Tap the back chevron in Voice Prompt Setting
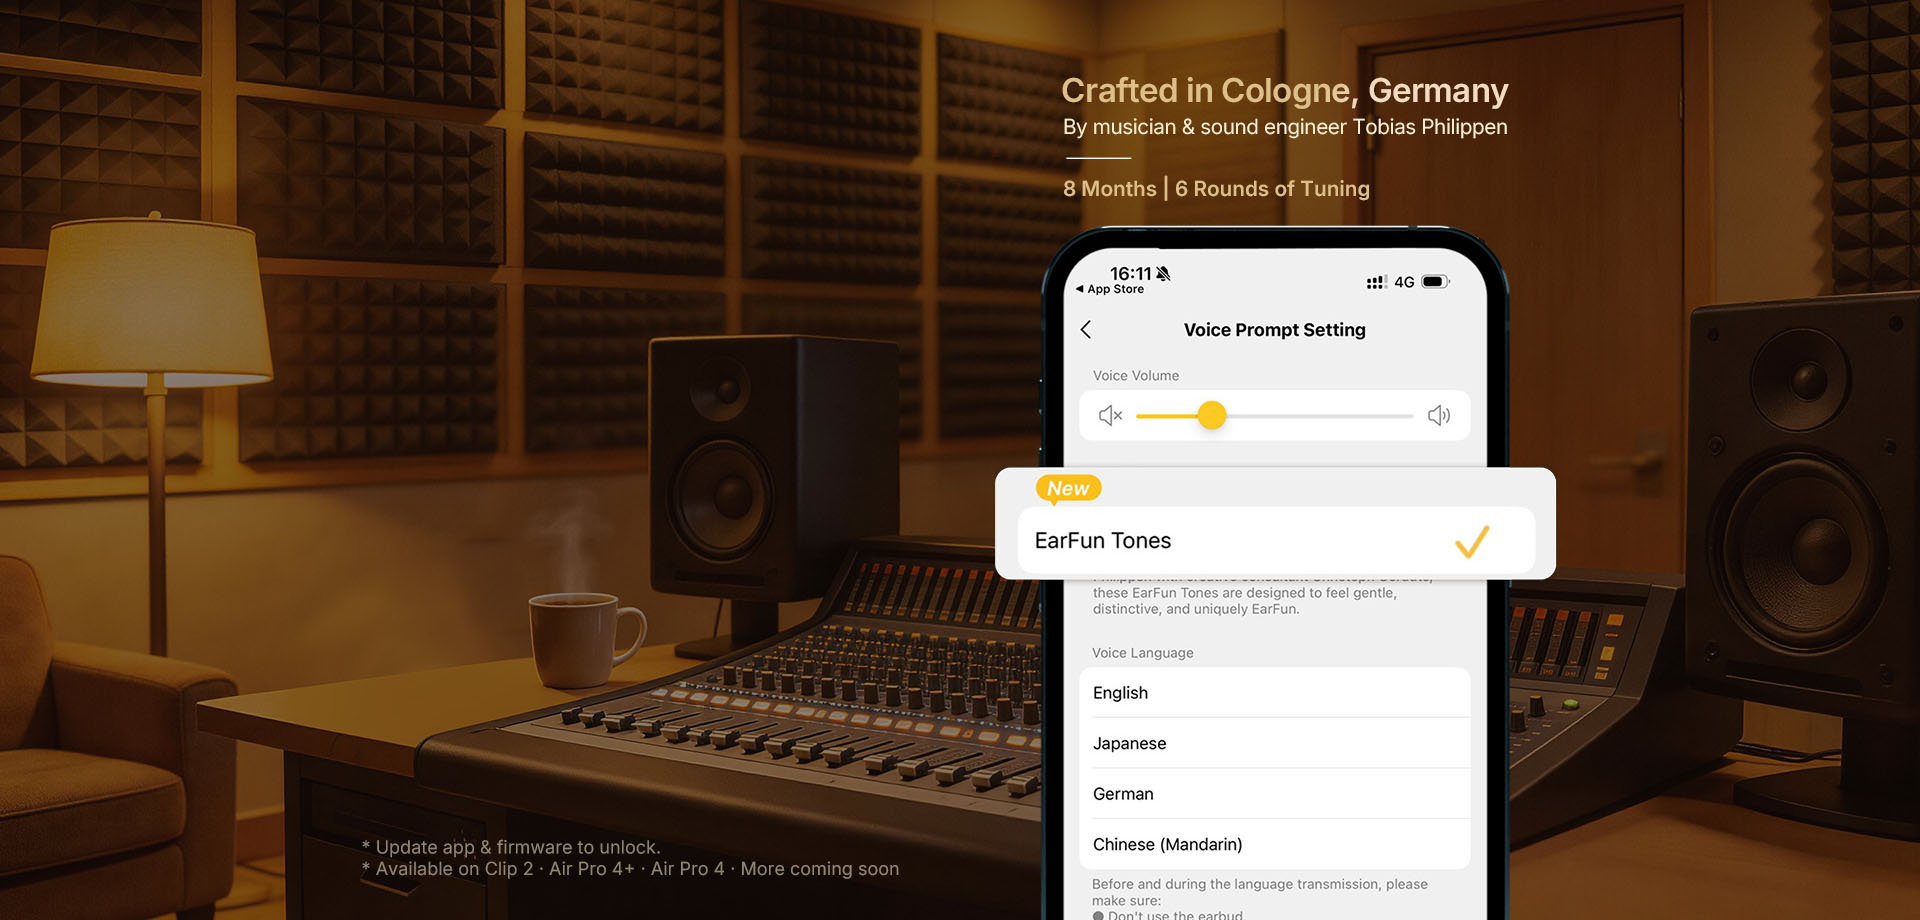The image size is (1920, 920). tap(1086, 330)
